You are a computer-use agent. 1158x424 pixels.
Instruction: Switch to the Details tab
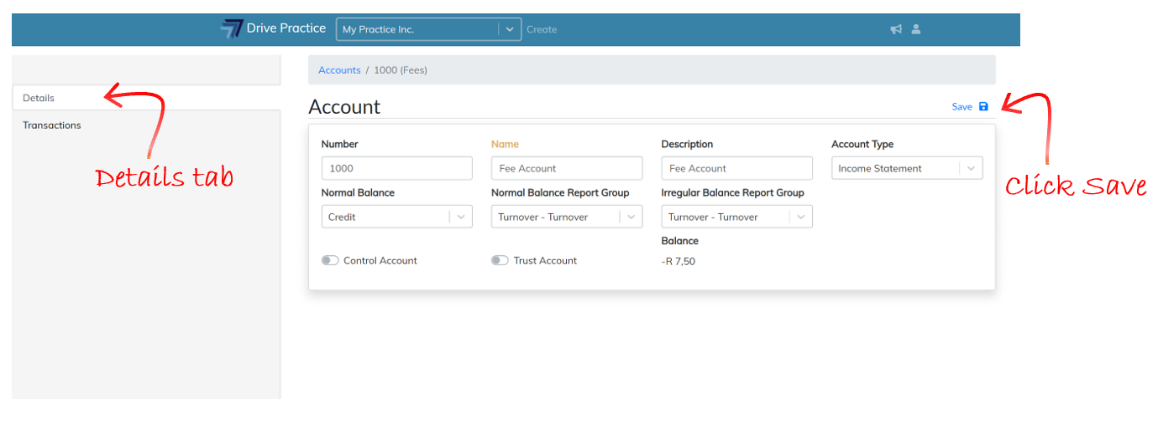[x=39, y=98]
